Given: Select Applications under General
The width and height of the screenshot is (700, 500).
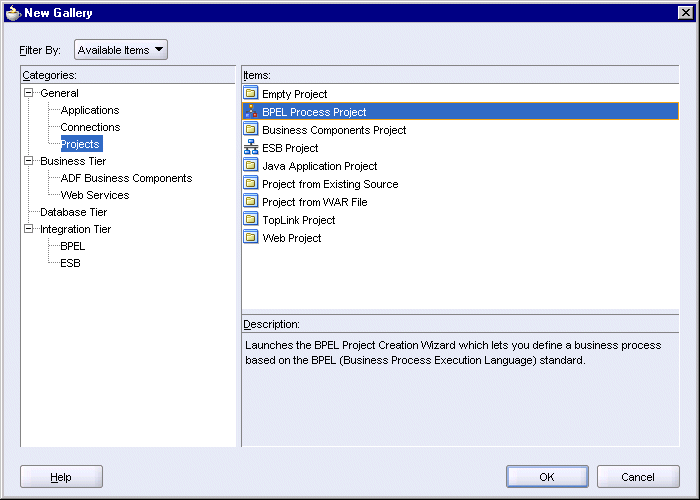Looking at the screenshot, I should click(x=90, y=110).
